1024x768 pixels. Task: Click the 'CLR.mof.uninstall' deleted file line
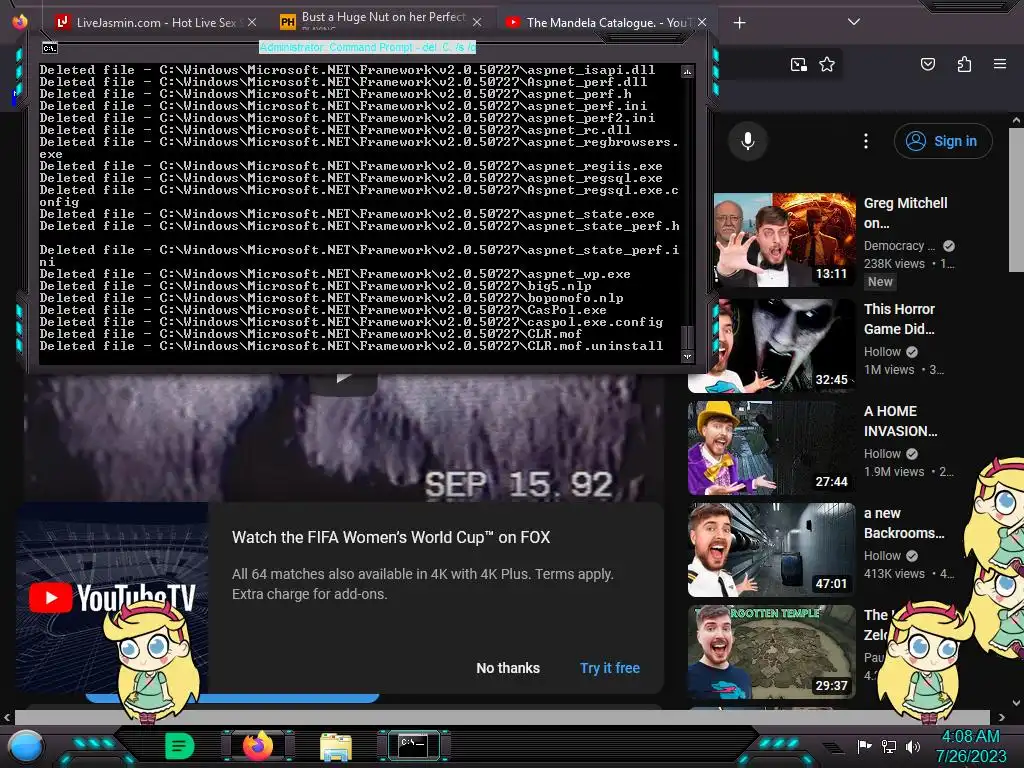tap(351, 346)
